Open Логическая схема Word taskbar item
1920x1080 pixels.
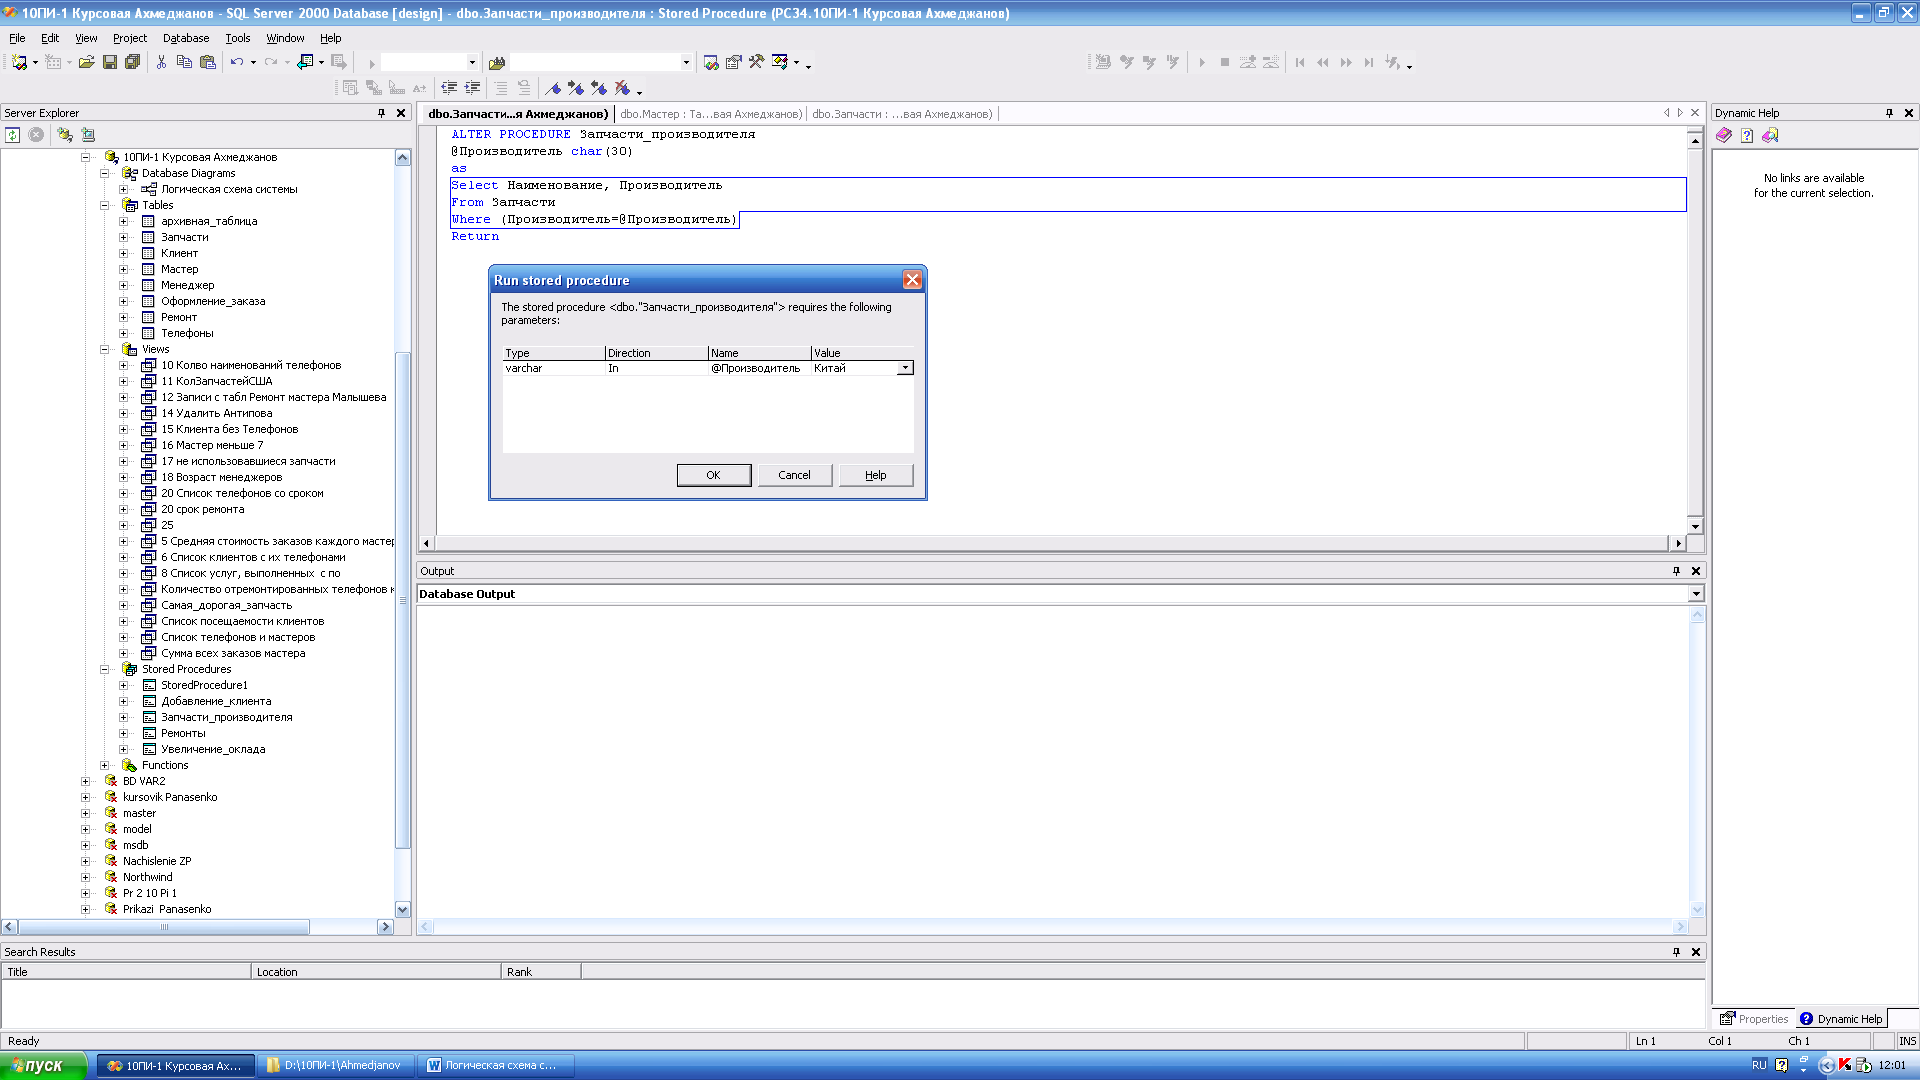point(493,1065)
